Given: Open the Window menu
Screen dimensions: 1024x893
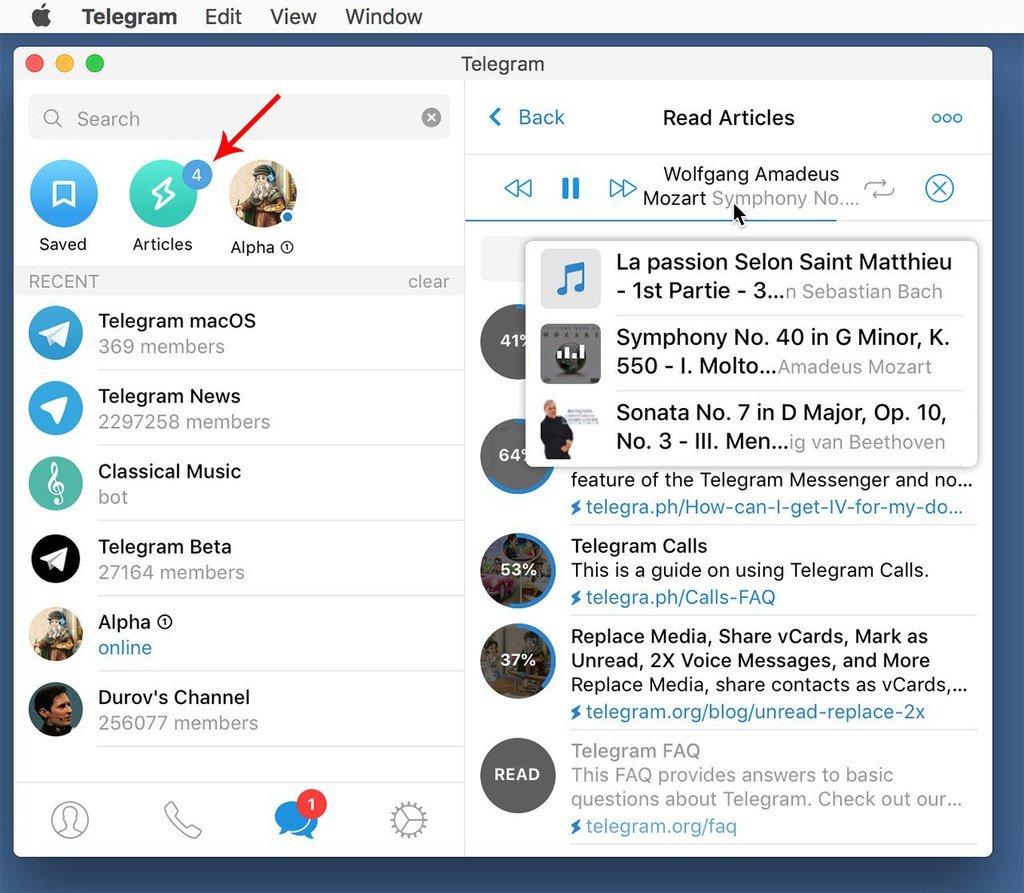Looking at the screenshot, I should [384, 16].
